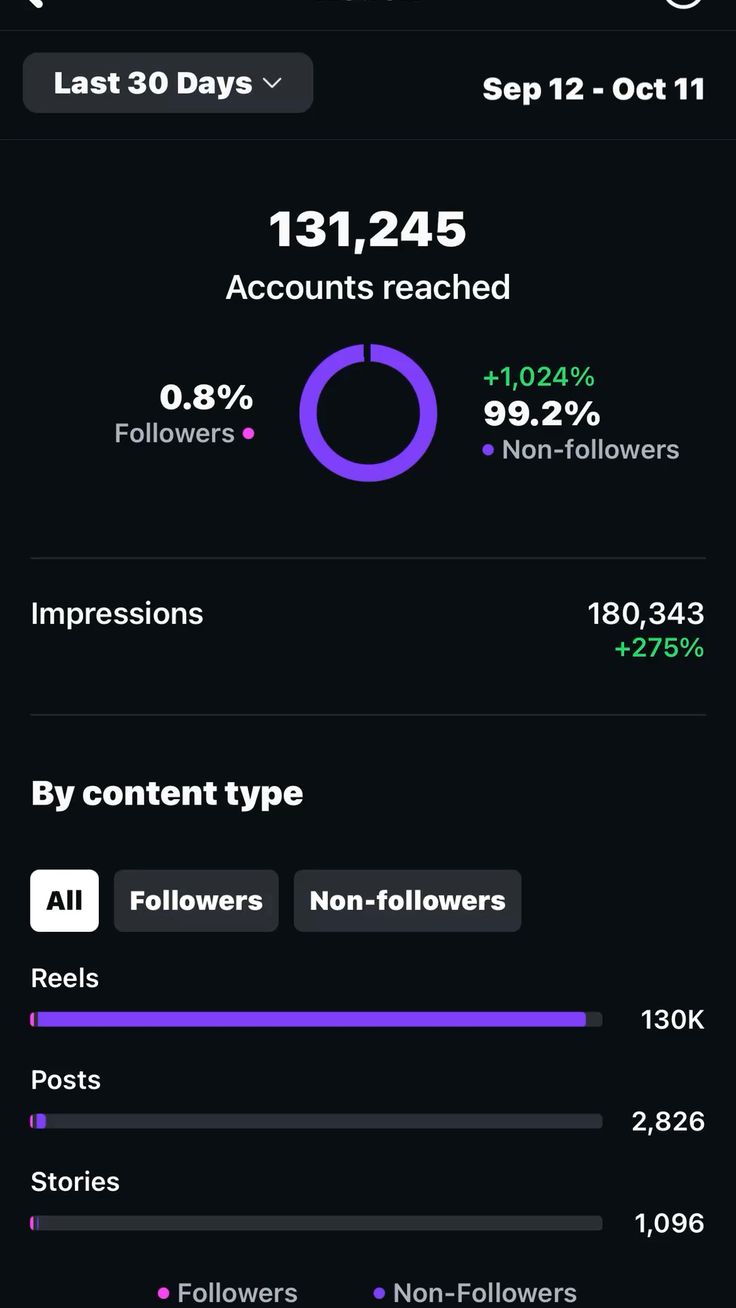Click the 131,245 accounts reached total
Screen dimensions: 736x1308
(x=368, y=229)
